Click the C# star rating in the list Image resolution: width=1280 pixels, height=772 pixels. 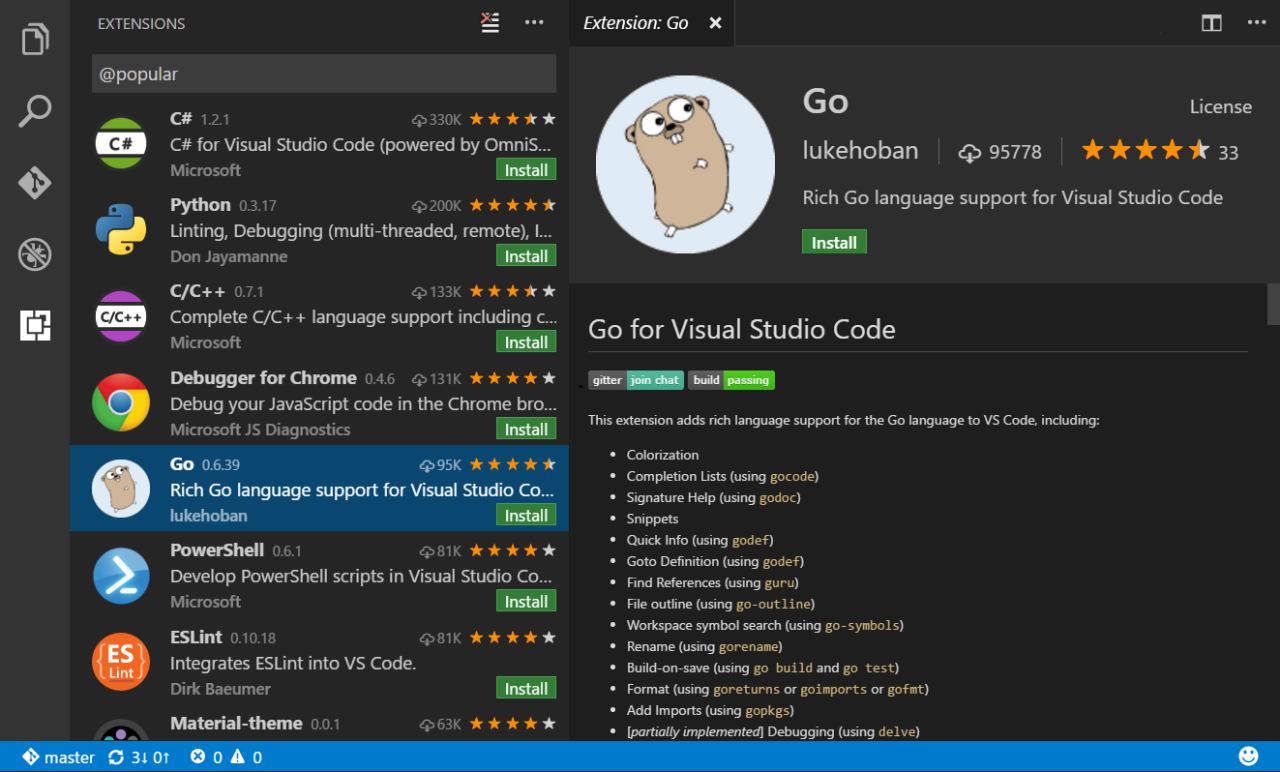pos(512,119)
